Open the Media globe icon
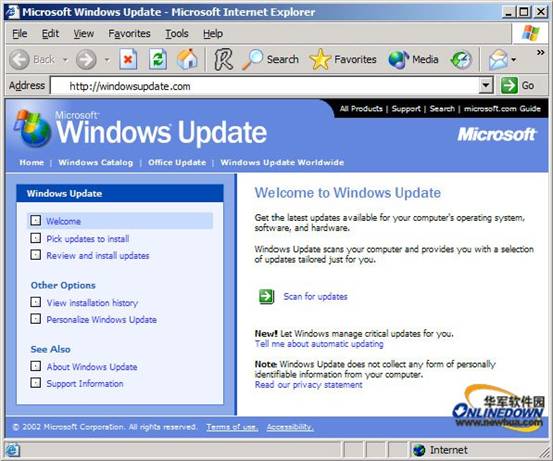 point(398,59)
